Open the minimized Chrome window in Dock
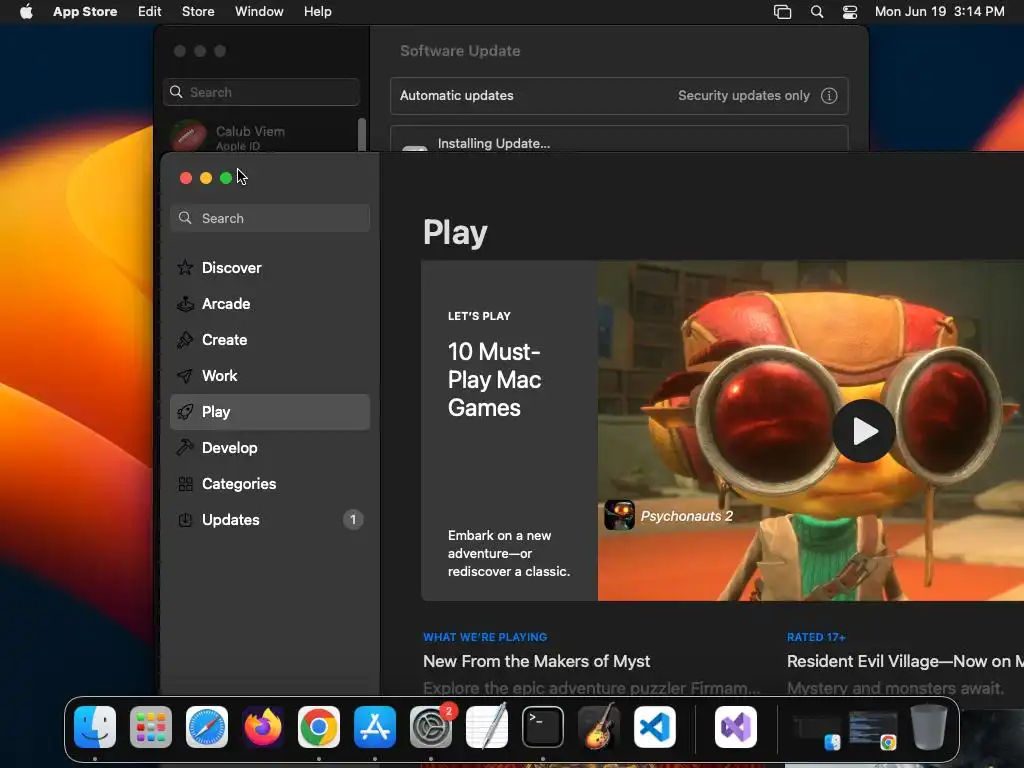 (872, 729)
